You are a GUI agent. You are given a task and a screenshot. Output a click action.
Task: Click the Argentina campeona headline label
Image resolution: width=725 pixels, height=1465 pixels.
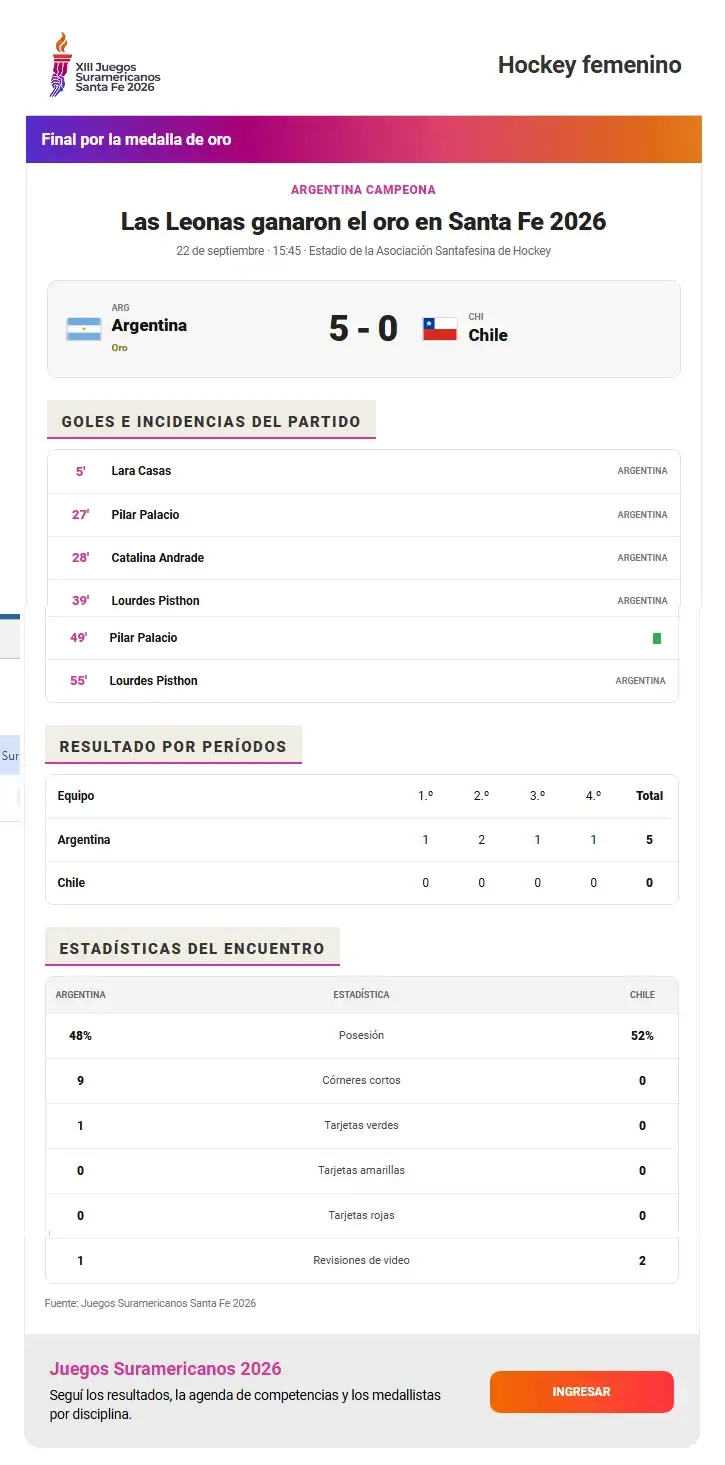coord(363,190)
